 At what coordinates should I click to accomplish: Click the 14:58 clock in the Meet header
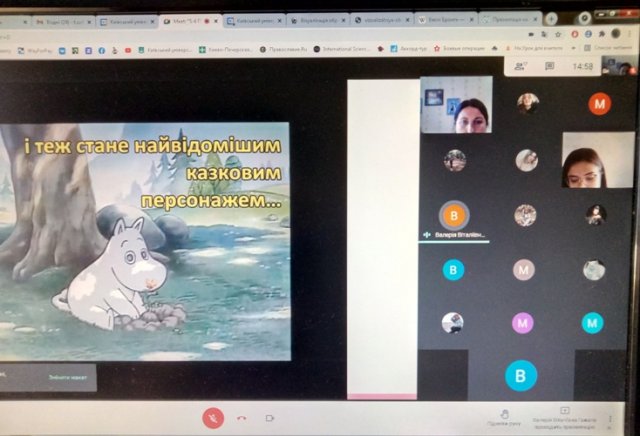(x=582, y=66)
